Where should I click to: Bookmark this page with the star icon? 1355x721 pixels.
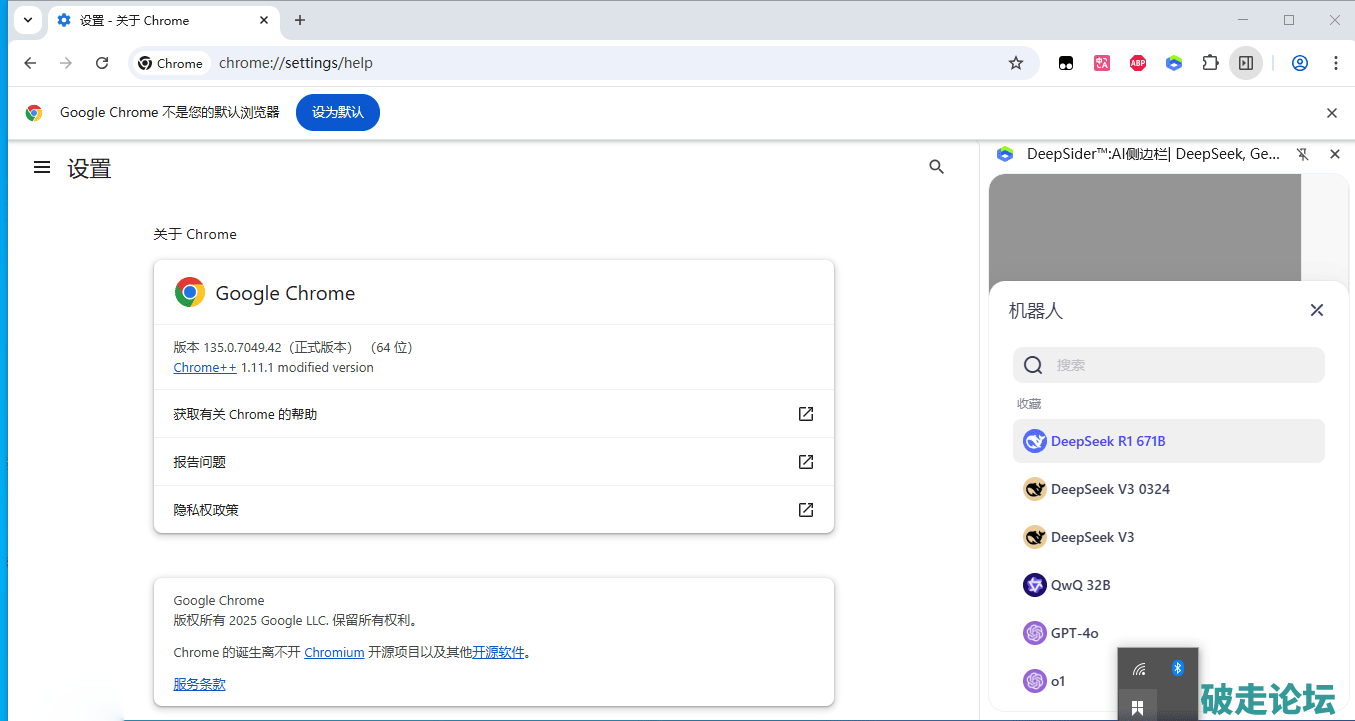tap(1016, 63)
